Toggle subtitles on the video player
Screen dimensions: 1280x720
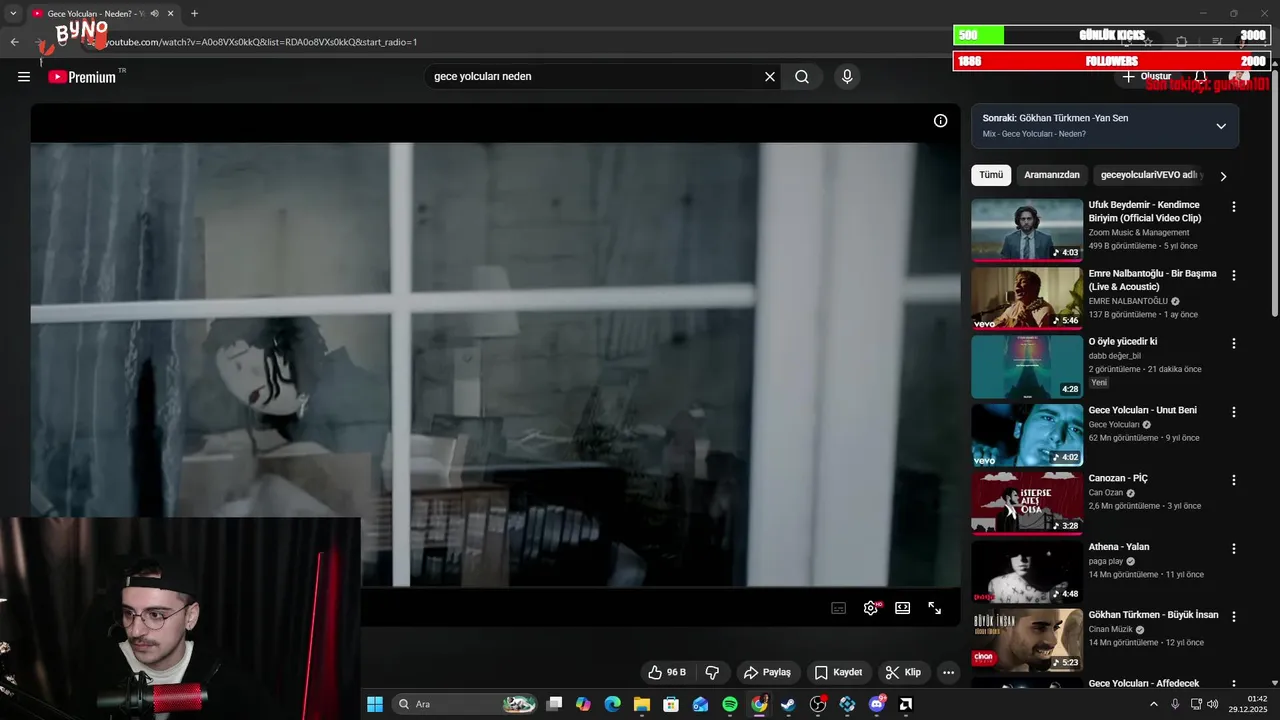click(839, 608)
